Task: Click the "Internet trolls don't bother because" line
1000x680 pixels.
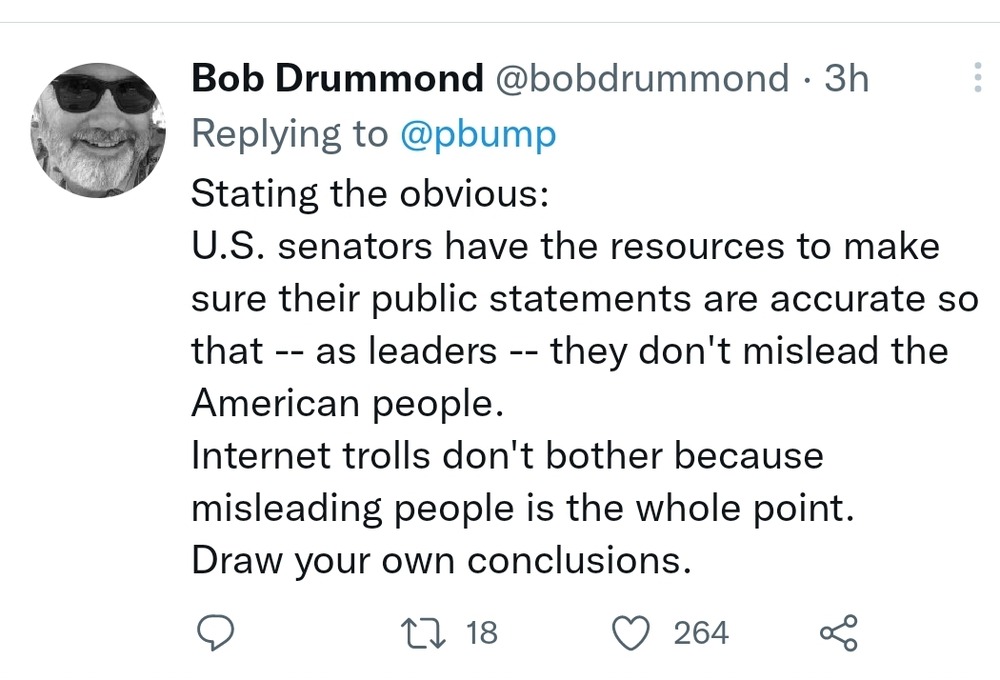Action: [507, 455]
